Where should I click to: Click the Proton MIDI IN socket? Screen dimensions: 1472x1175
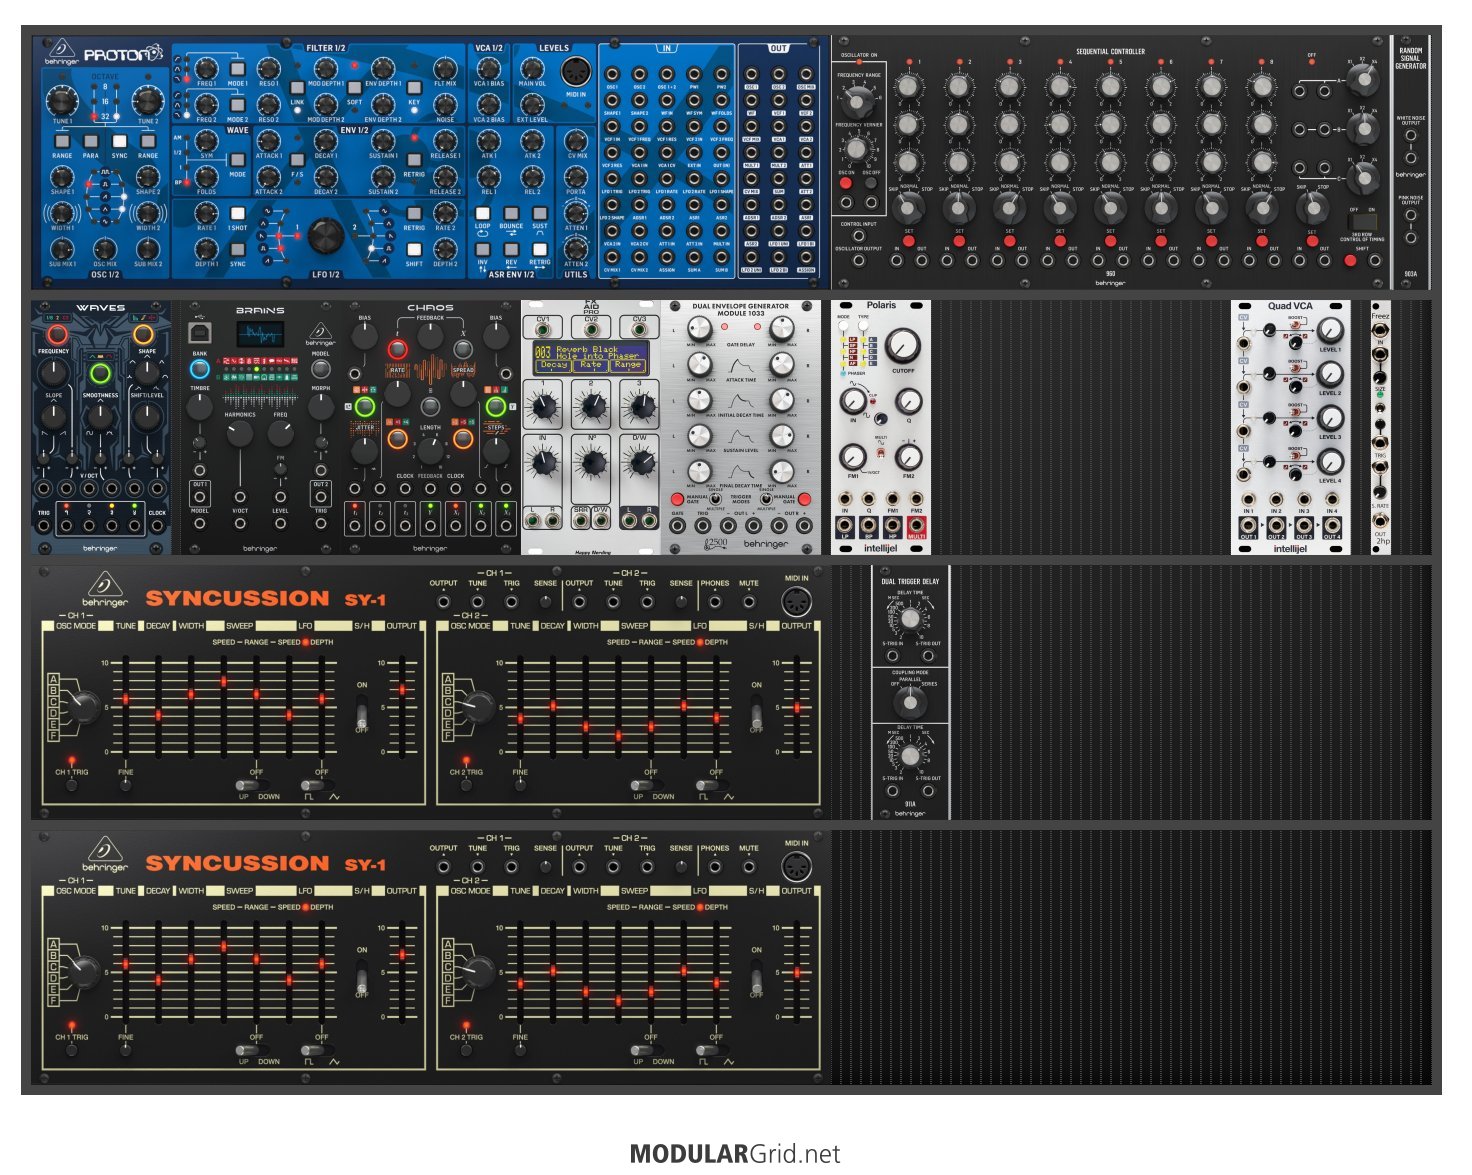(576, 73)
